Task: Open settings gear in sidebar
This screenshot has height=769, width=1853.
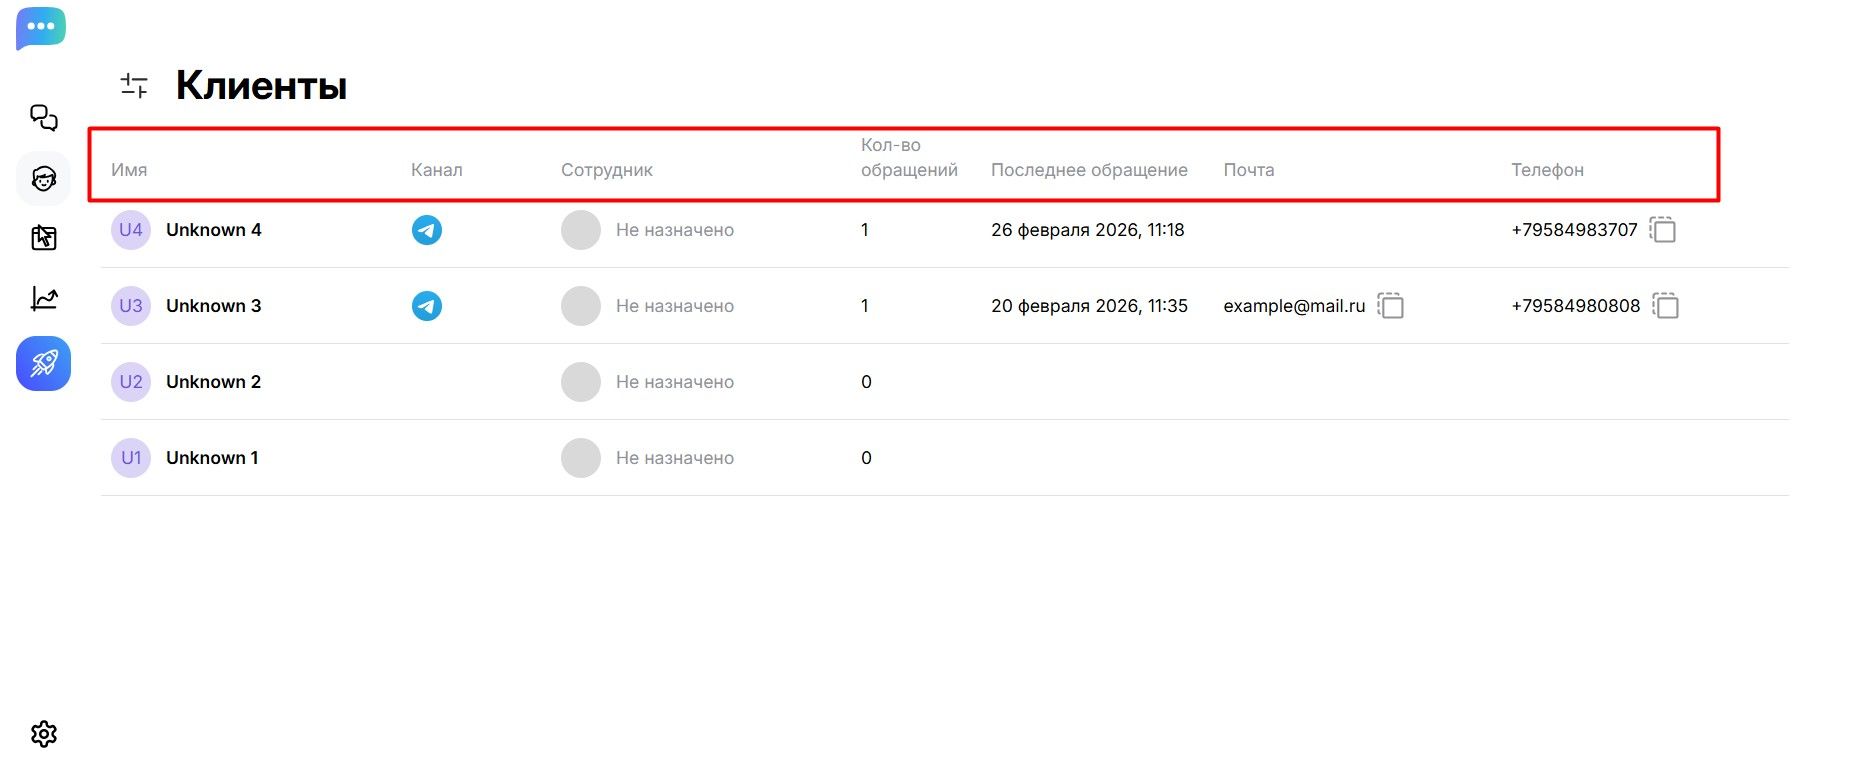Action: [44, 734]
